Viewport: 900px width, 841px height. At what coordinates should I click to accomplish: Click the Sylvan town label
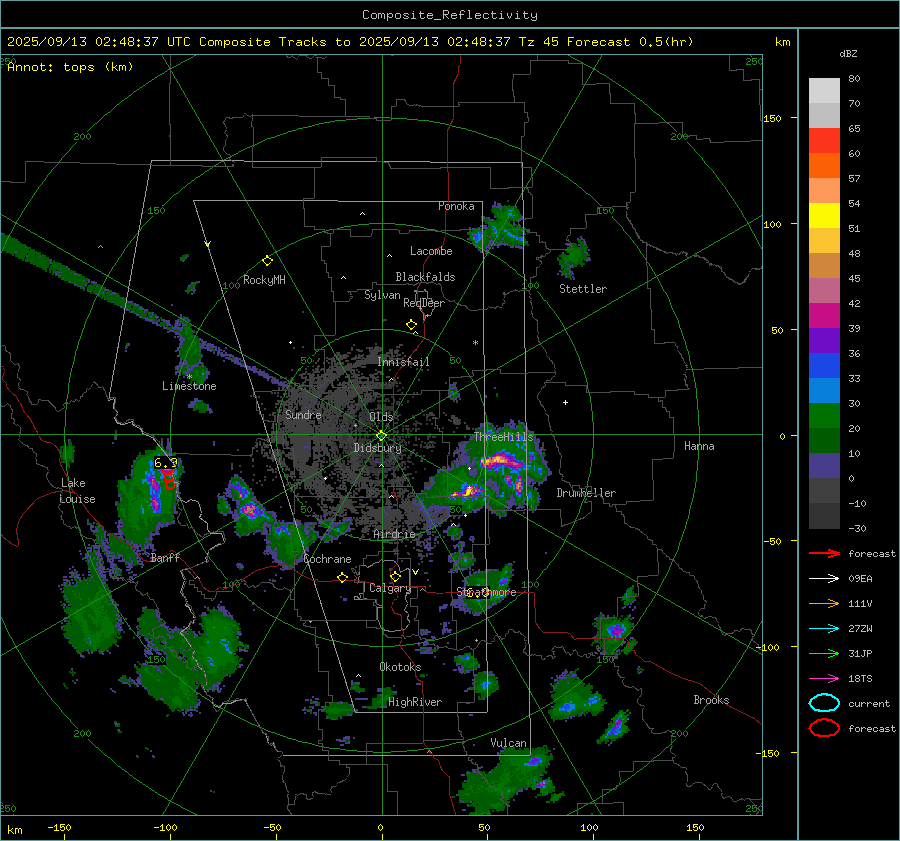point(382,295)
